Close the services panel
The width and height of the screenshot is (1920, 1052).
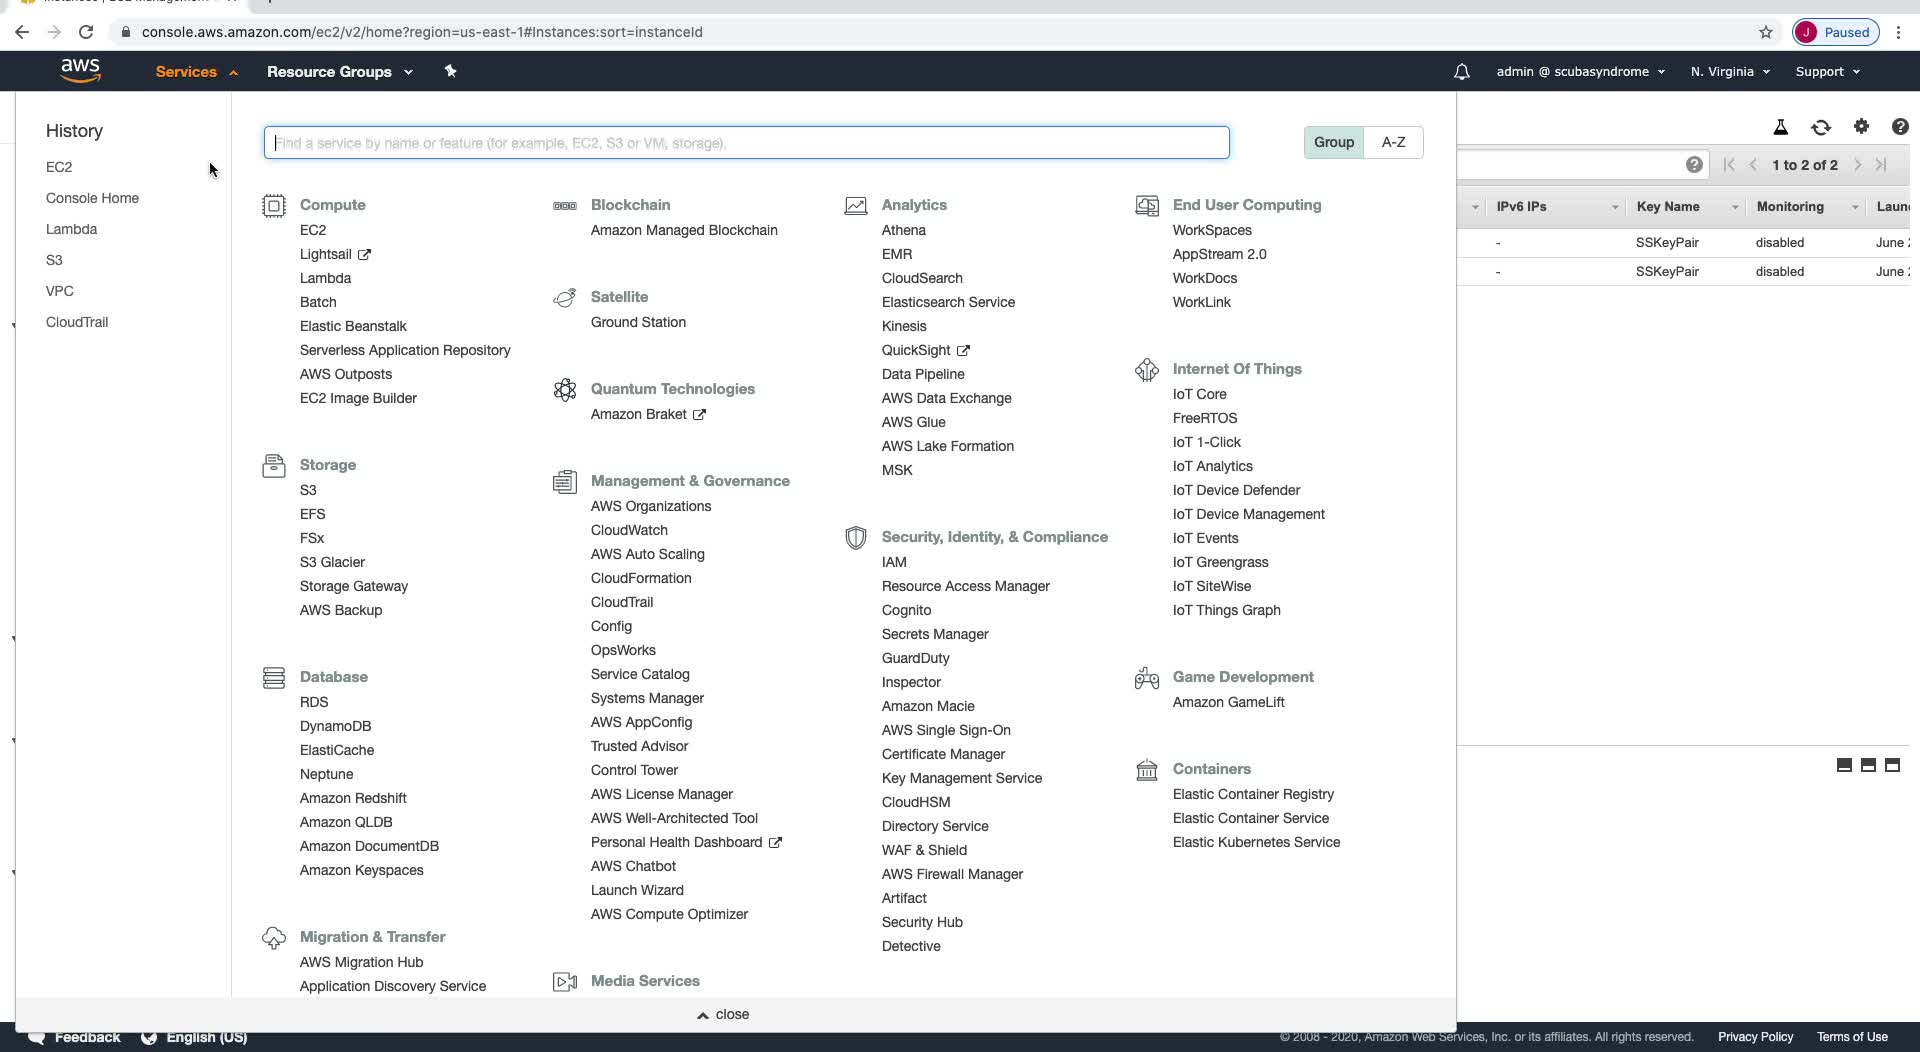point(723,1014)
